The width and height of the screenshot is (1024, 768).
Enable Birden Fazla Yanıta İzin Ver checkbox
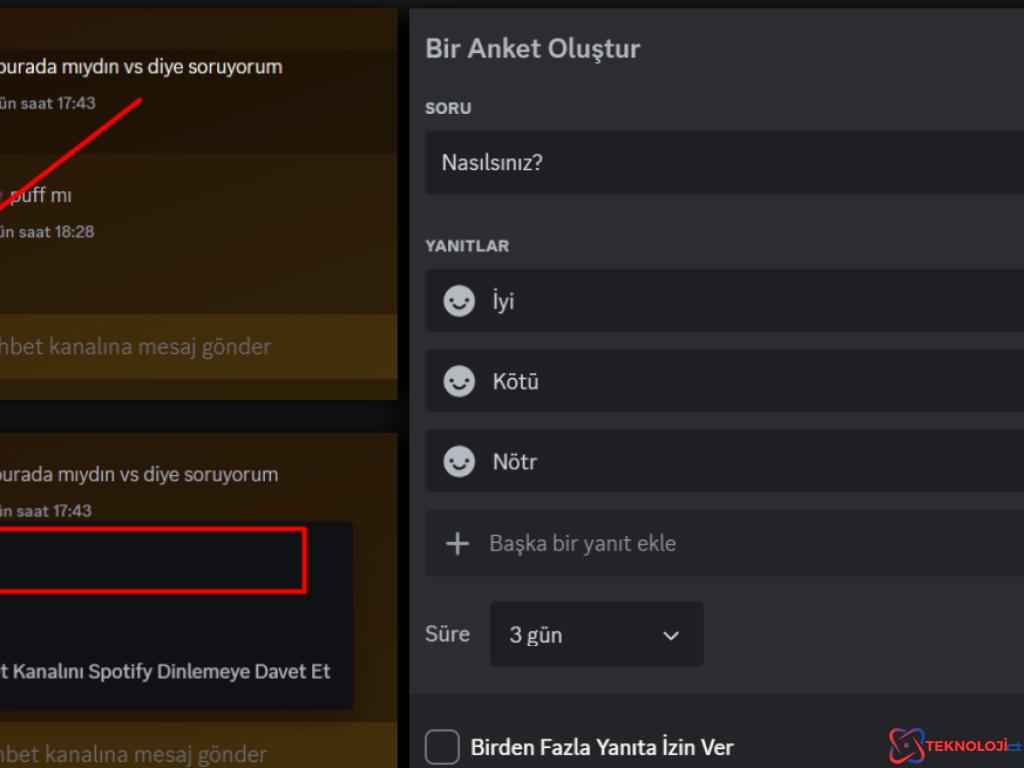tap(441, 746)
